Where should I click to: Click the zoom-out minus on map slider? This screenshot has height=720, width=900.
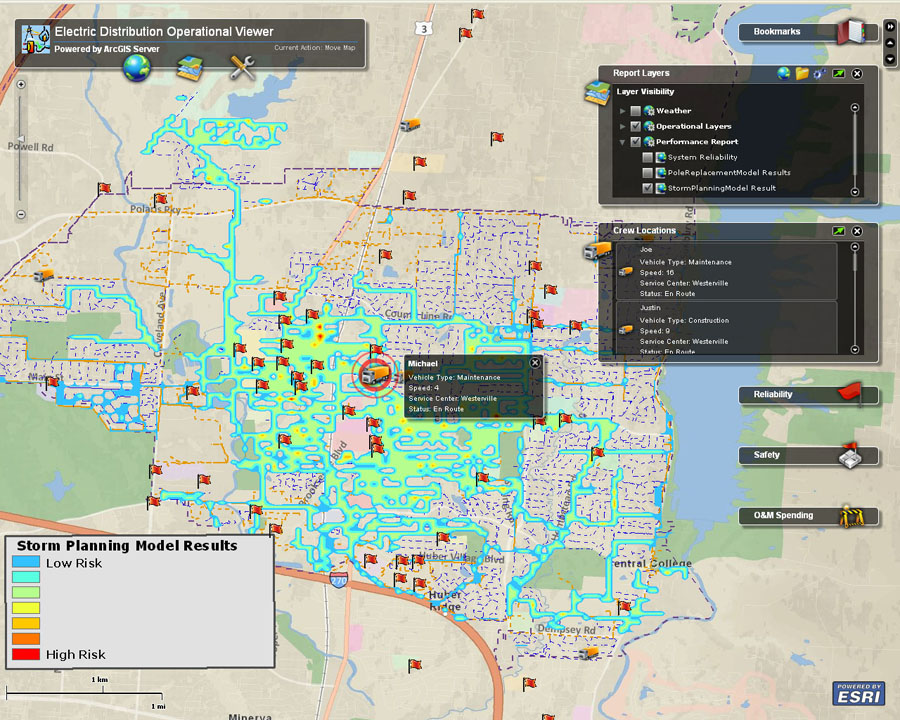coord(21,215)
